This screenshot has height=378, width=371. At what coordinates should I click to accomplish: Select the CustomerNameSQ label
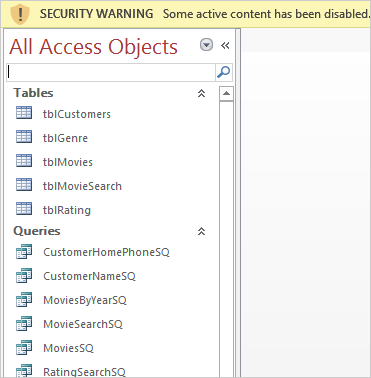coord(89,276)
